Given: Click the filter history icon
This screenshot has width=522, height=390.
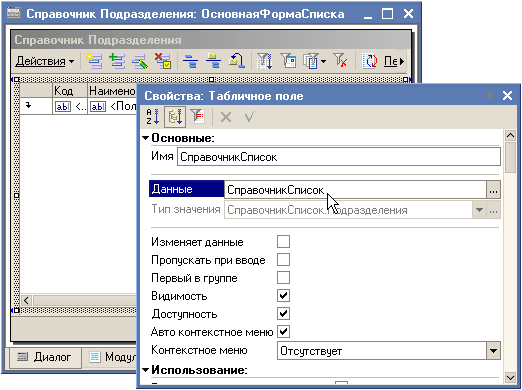Looking at the screenshot, I should (310, 61).
